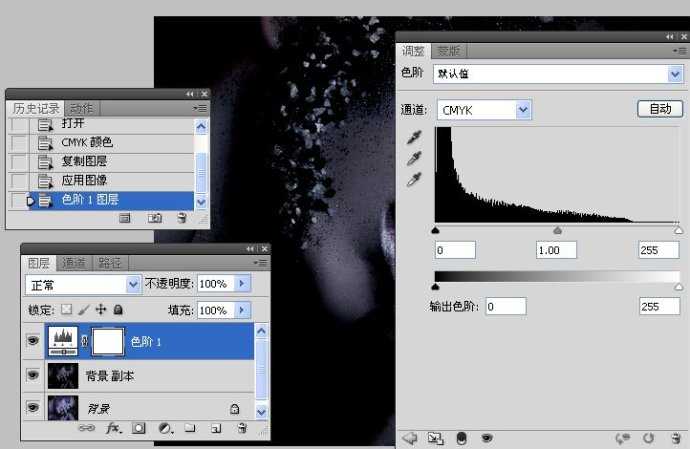Image resolution: width=690 pixels, height=449 pixels.
Task: Select the 打开 history state
Action: (111, 125)
